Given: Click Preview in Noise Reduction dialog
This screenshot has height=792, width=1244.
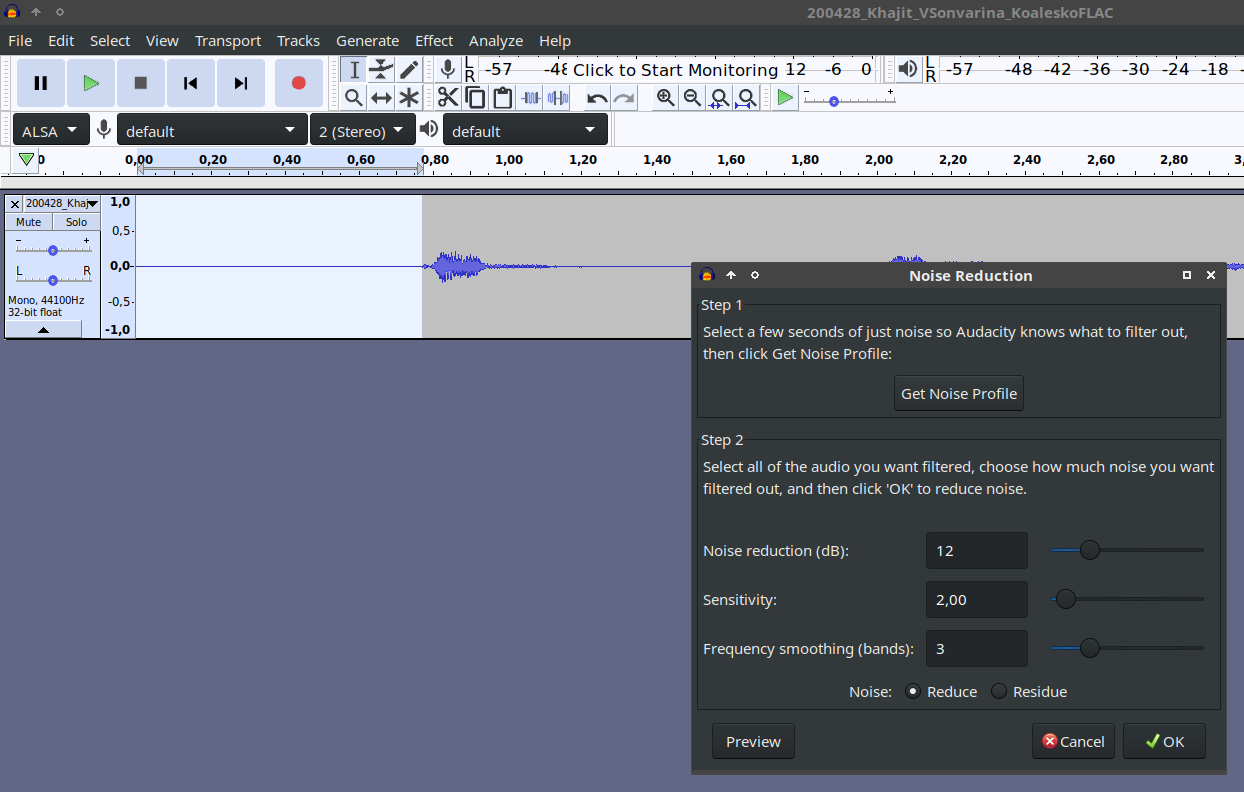Looking at the screenshot, I should pos(753,742).
